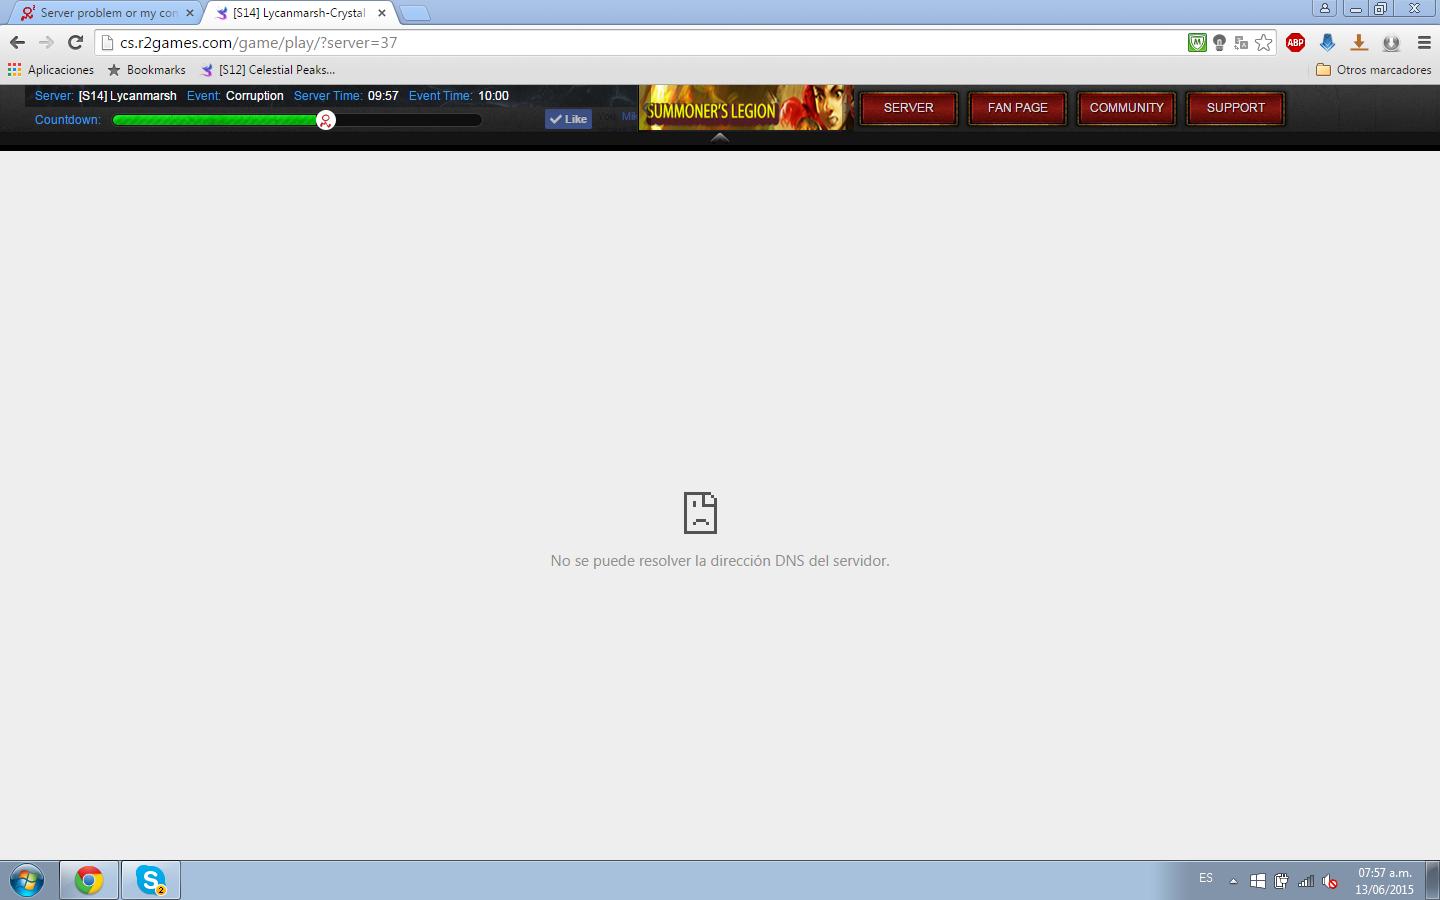Bookmark this page with the star icon
Image resolution: width=1440 pixels, height=900 pixels.
pos(1264,42)
